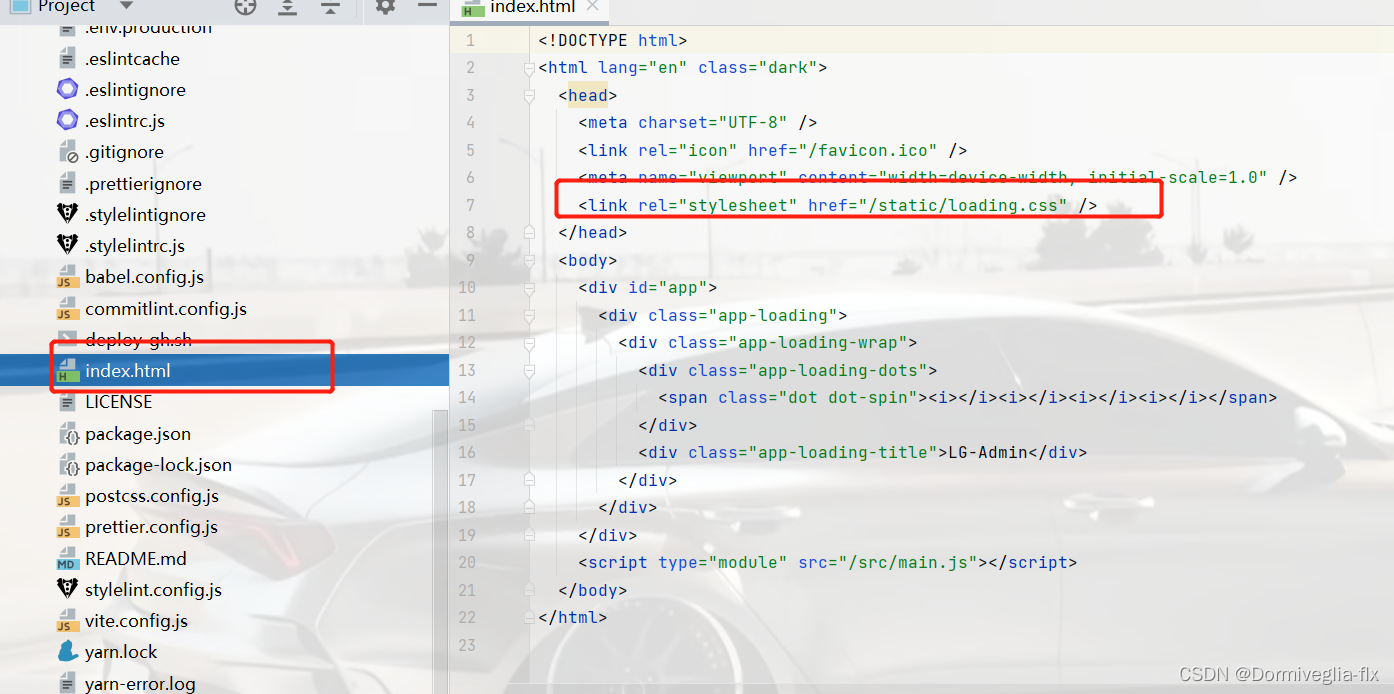The image size is (1394, 694).
Task: Select the stylelint.config.js Stylelint icon
Action: pyautogui.click(x=67, y=589)
